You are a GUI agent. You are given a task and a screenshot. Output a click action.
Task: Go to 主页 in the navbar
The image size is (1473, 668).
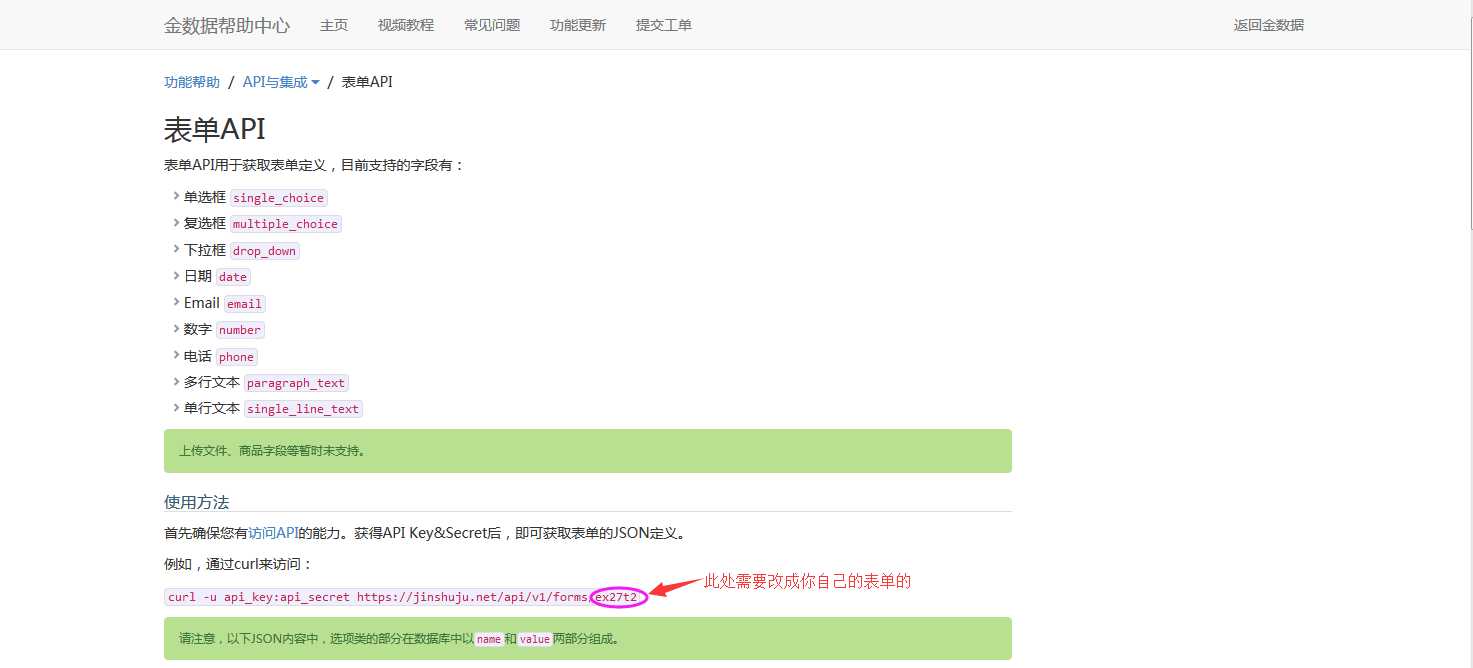(x=334, y=25)
